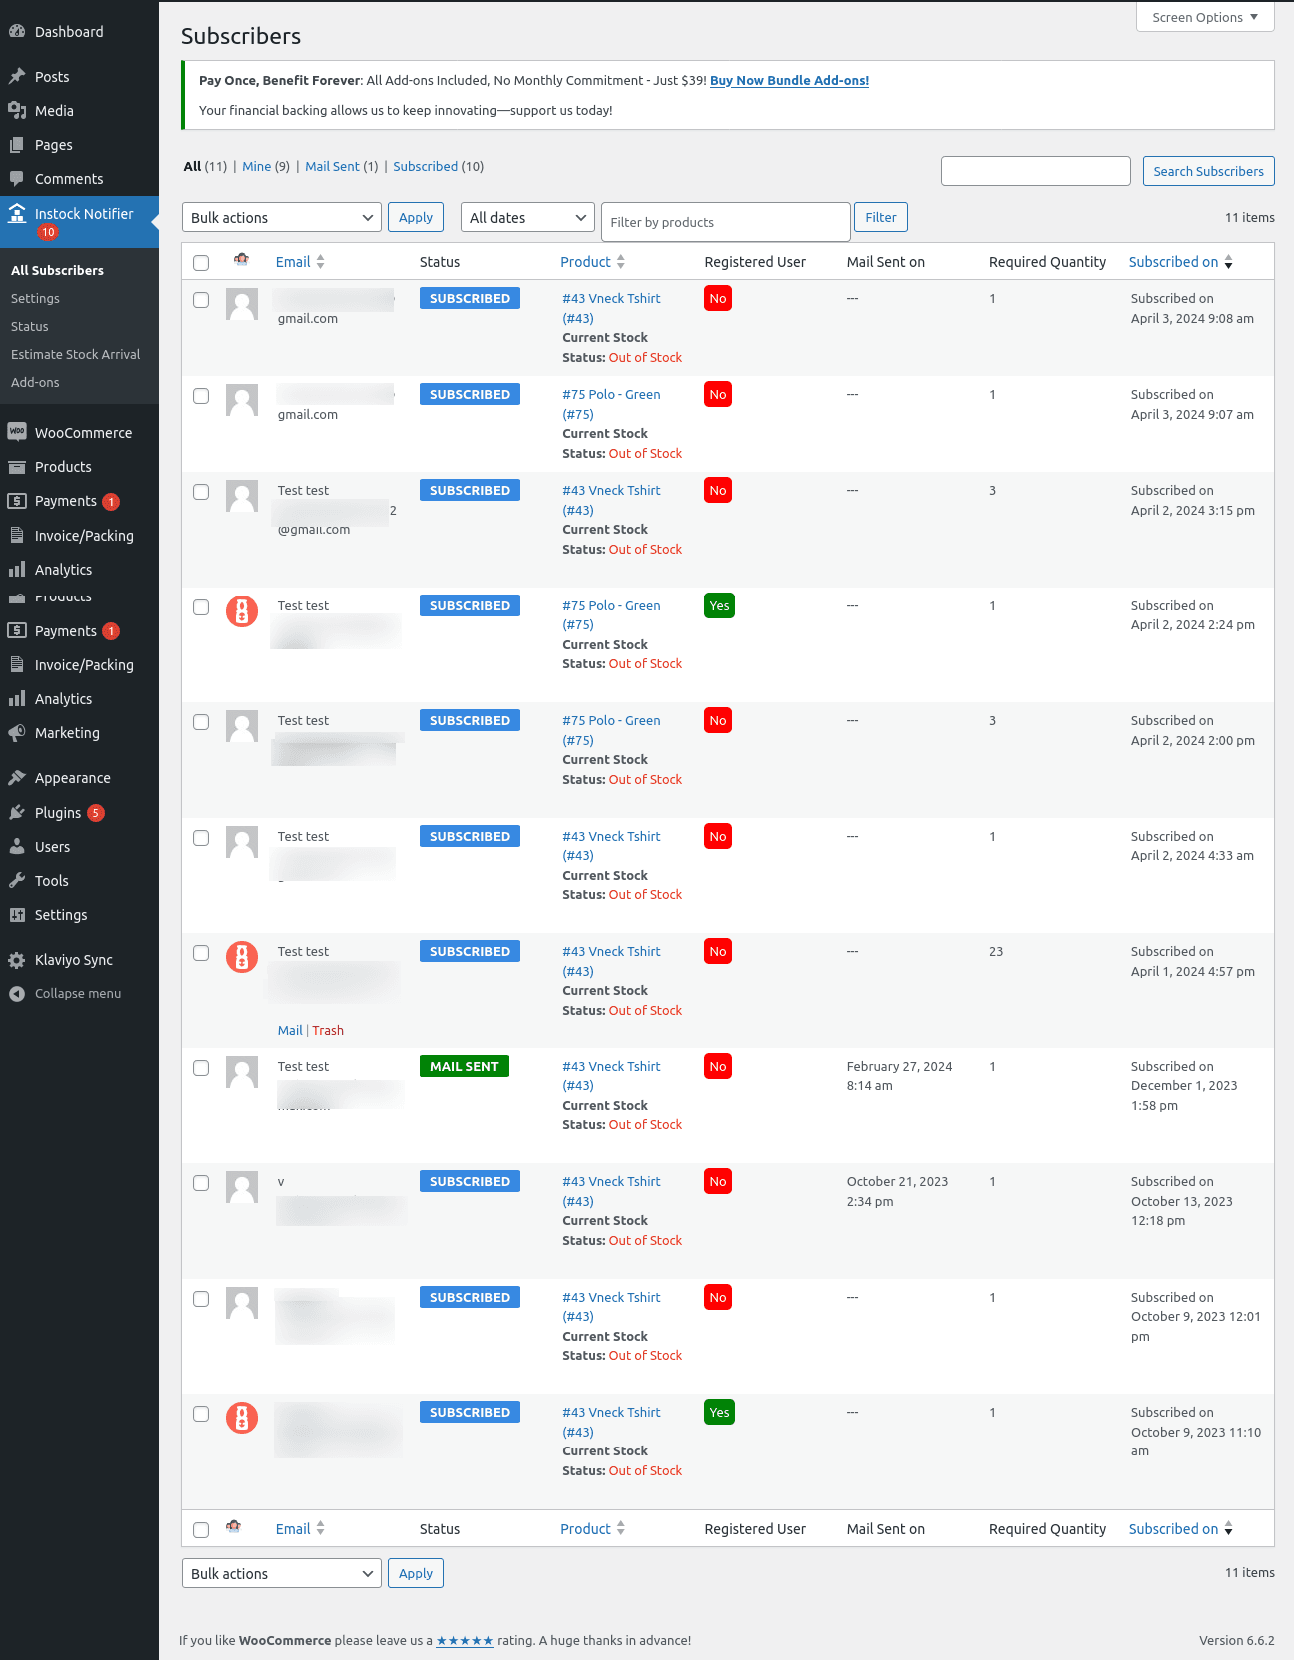Click the Klaviyo Sync gear icon

[x=17, y=959]
